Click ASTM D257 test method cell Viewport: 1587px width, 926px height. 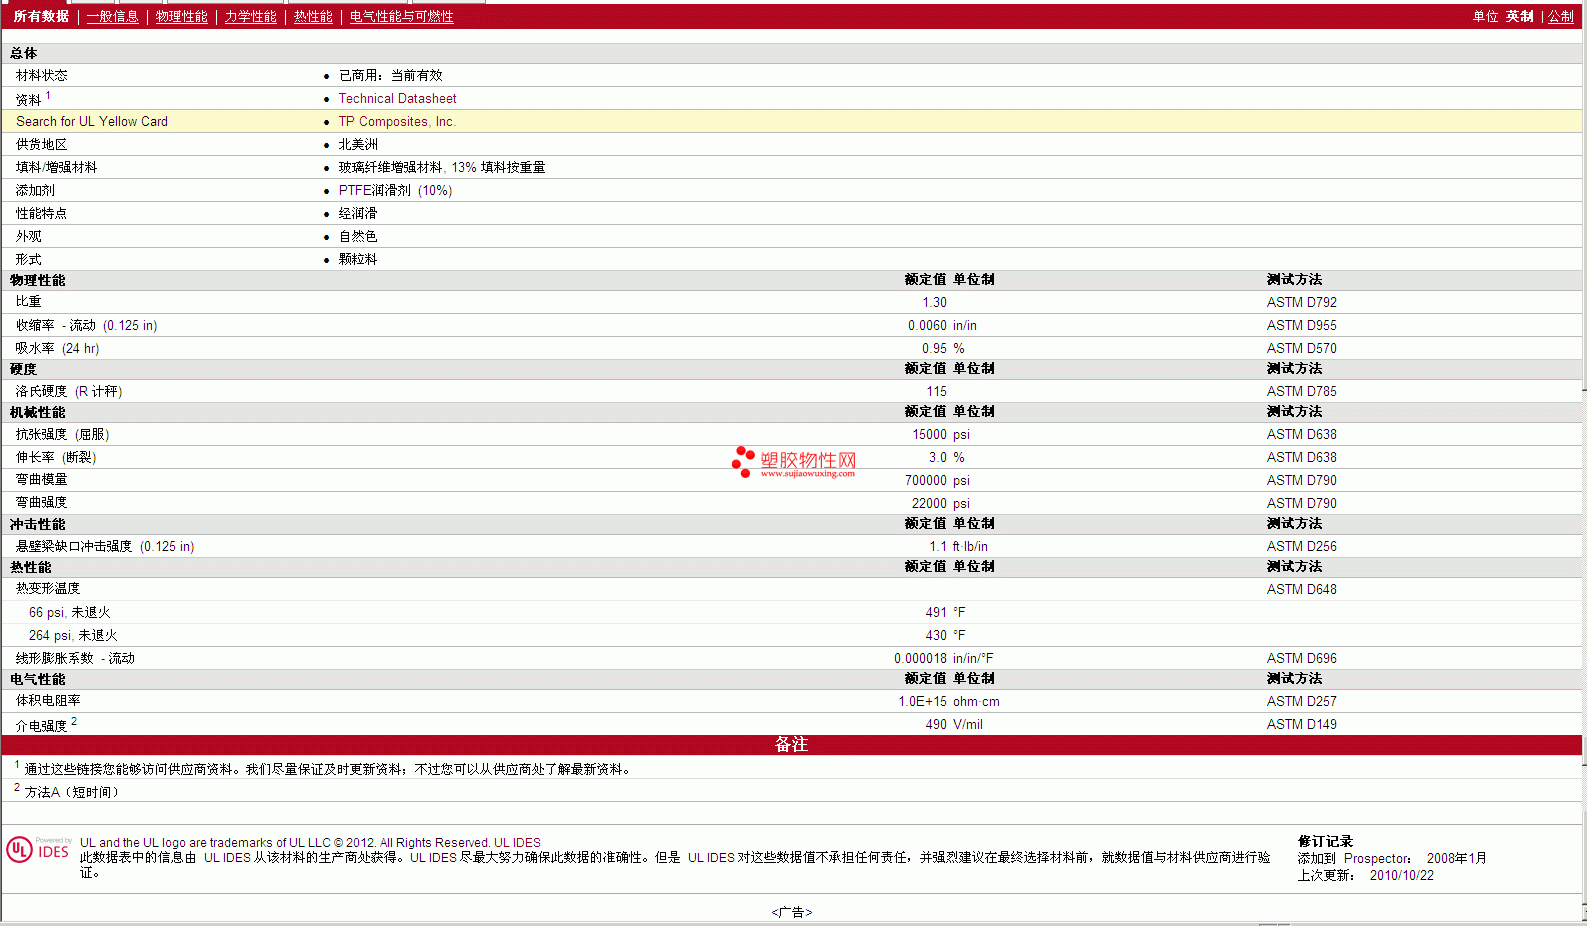1301,701
